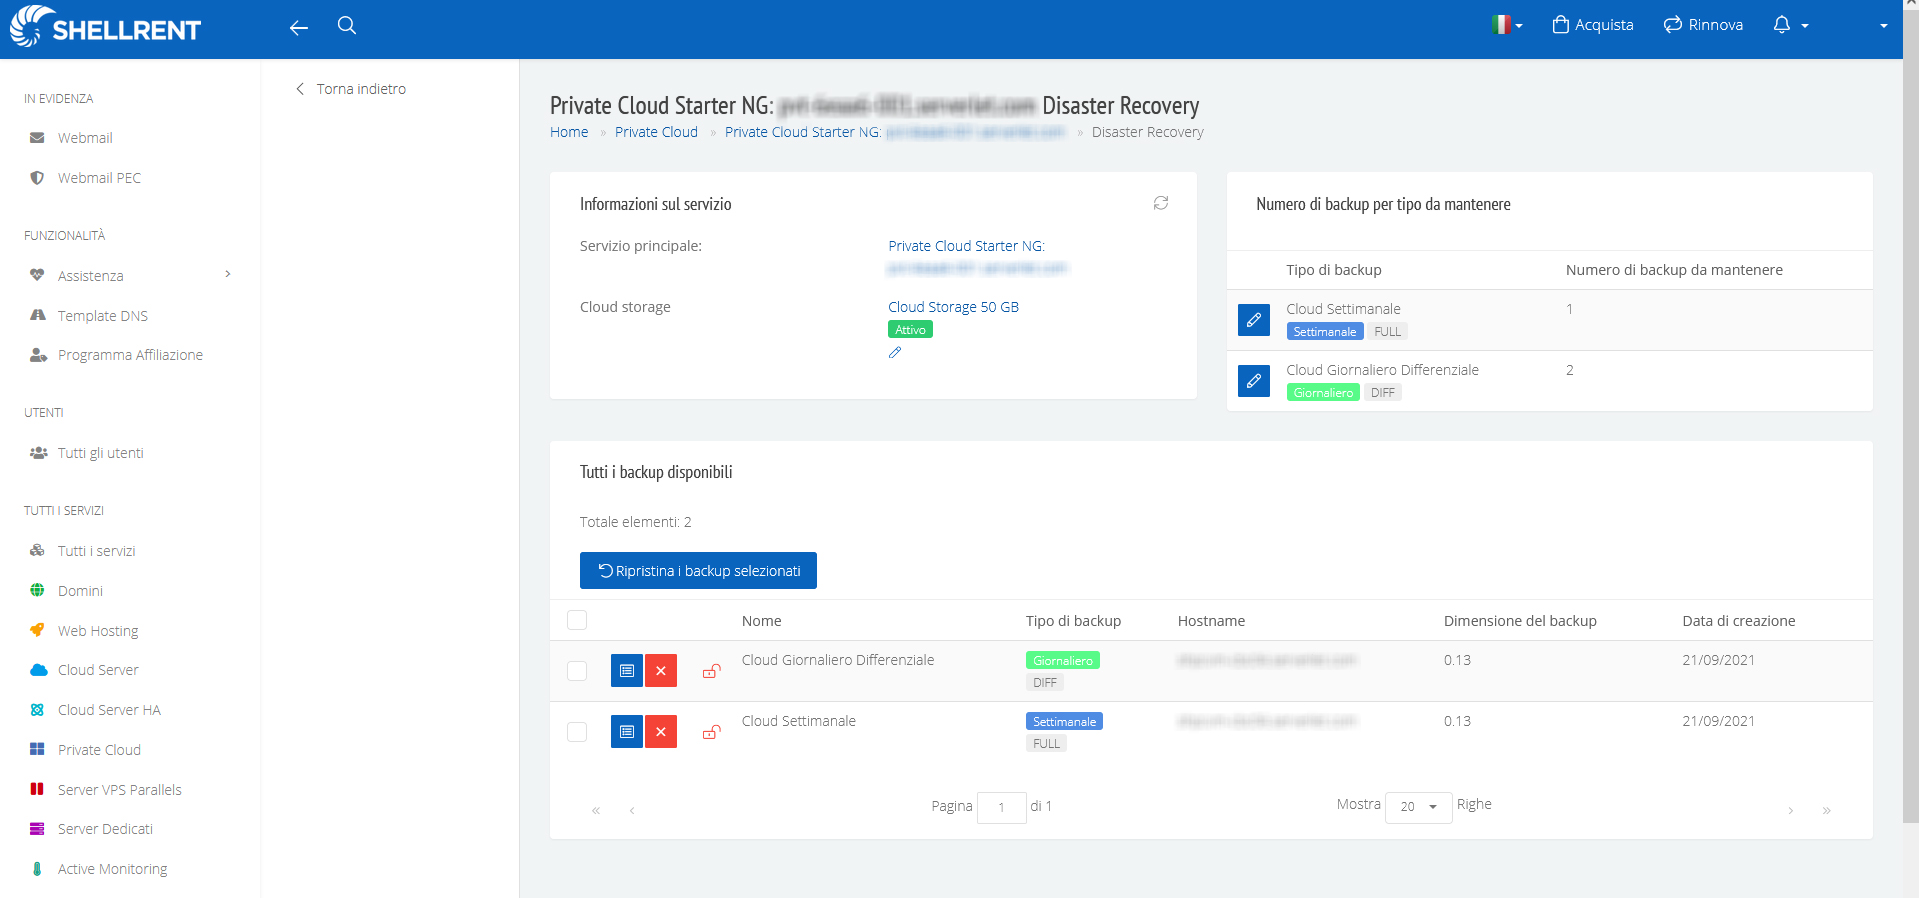Screen dimensions: 1919x898
Task: Click the Private Cloud sidebar icon
Action: point(37,749)
